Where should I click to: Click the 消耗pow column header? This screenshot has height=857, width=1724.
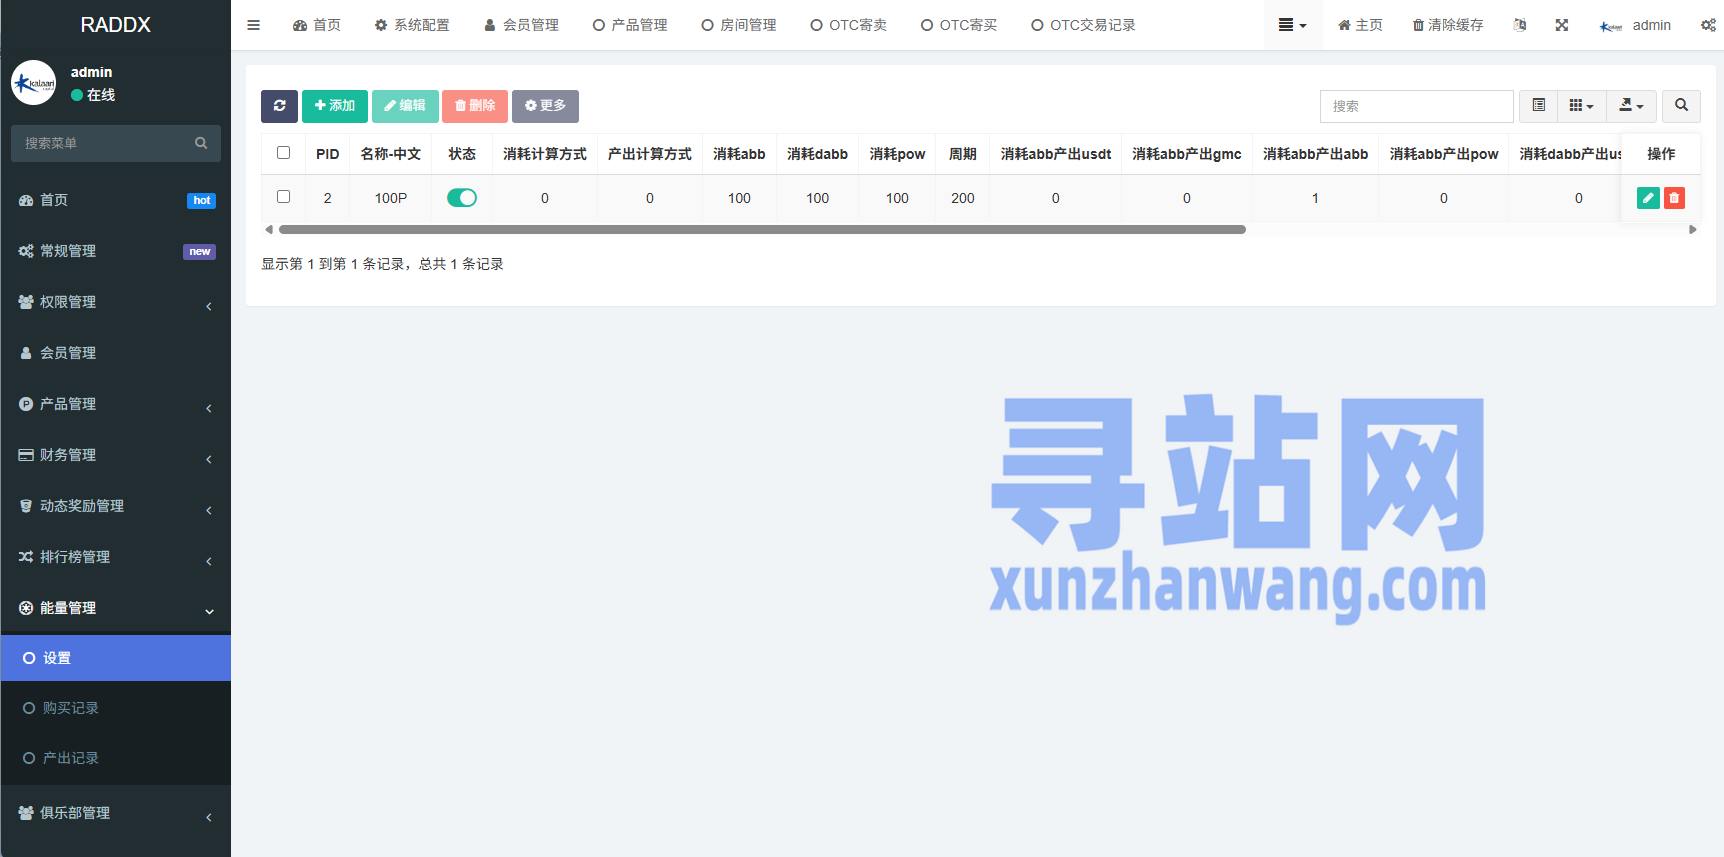click(x=897, y=154)
